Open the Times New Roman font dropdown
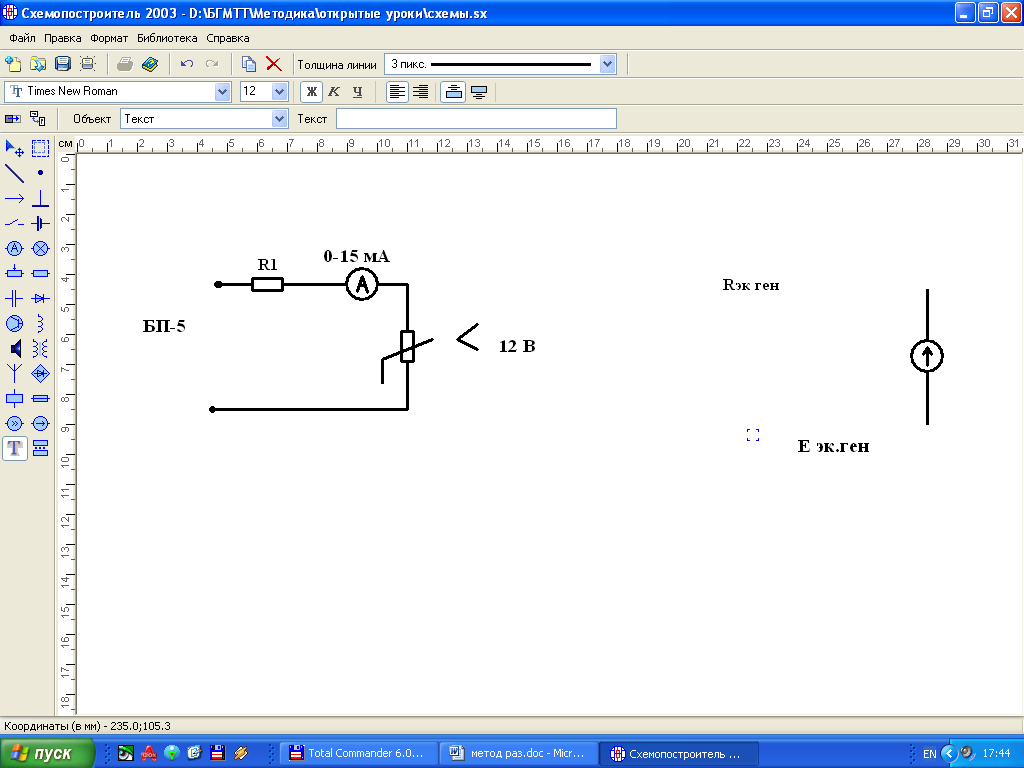Image resolution: width=1024 pixels, height=768 pixels. 223,92
